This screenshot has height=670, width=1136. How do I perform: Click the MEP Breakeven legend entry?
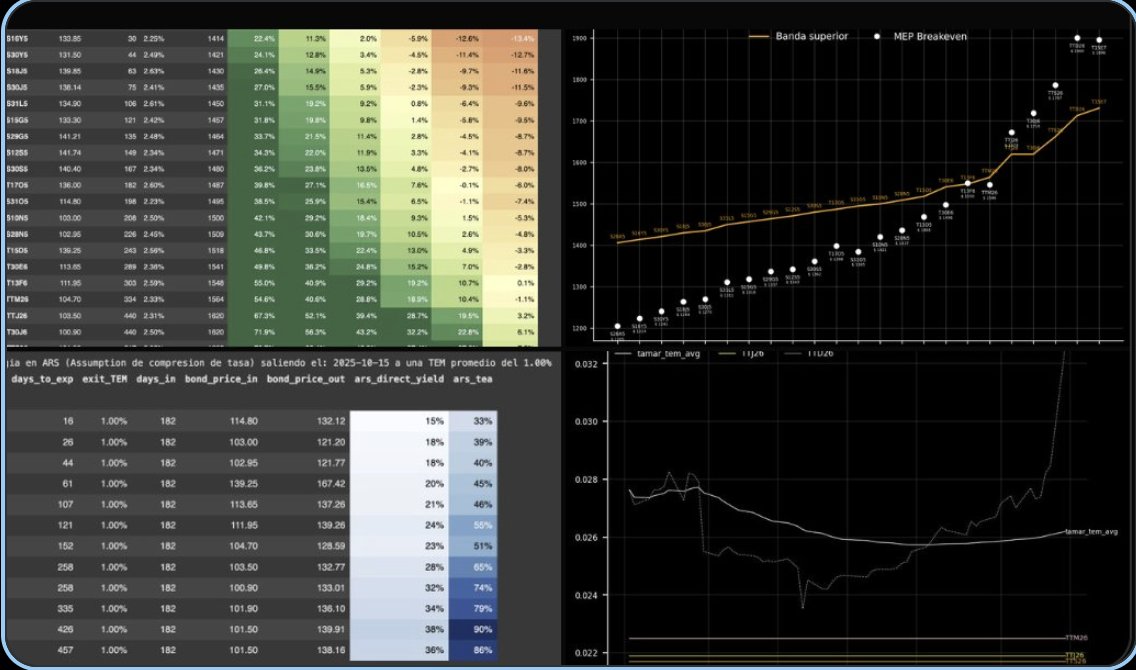click(x=920, y=36)
